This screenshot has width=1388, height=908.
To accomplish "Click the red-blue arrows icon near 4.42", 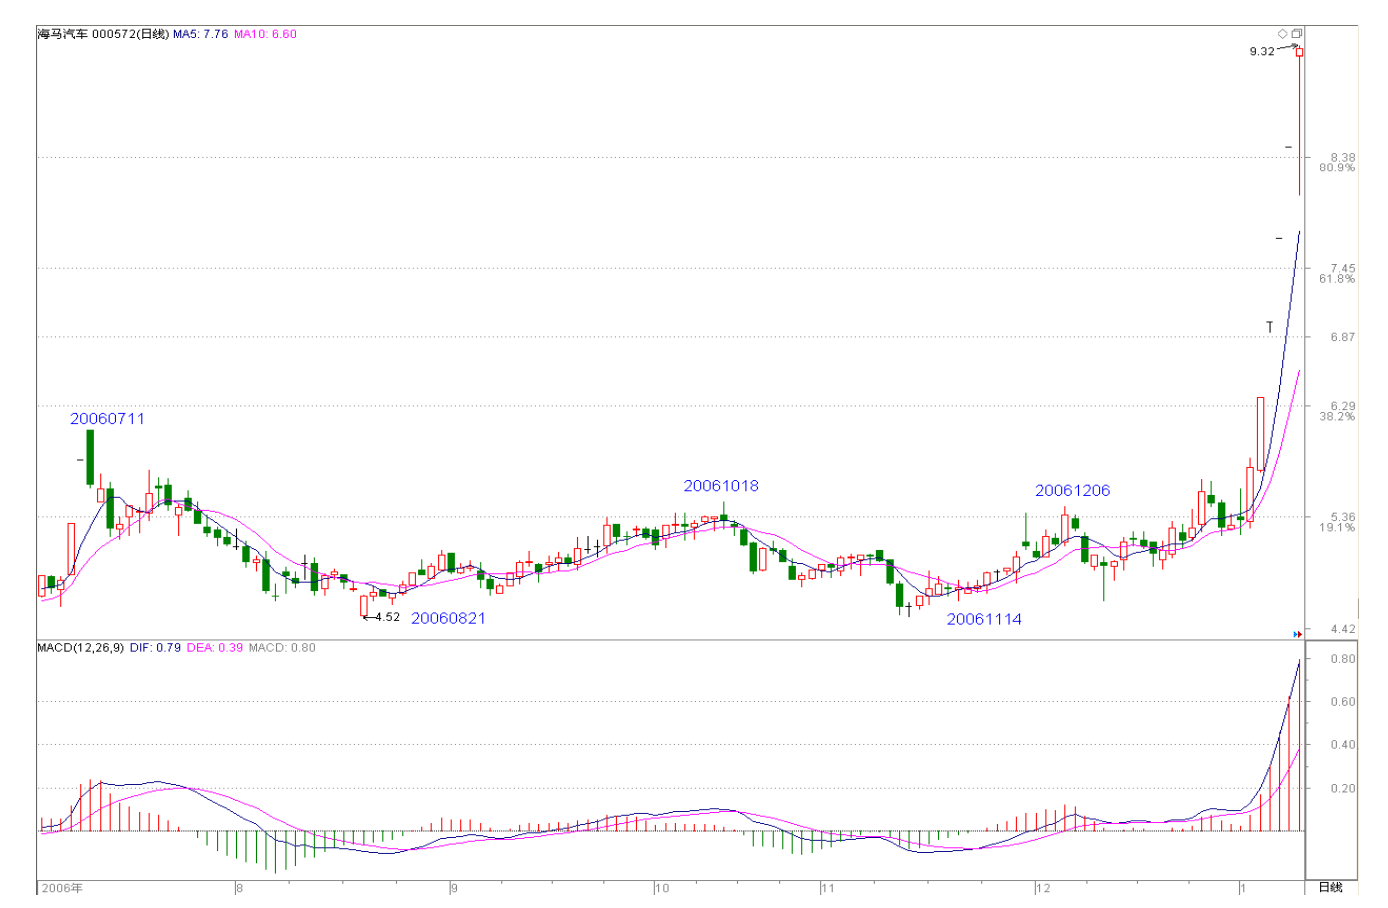I will click(1298, 634).
